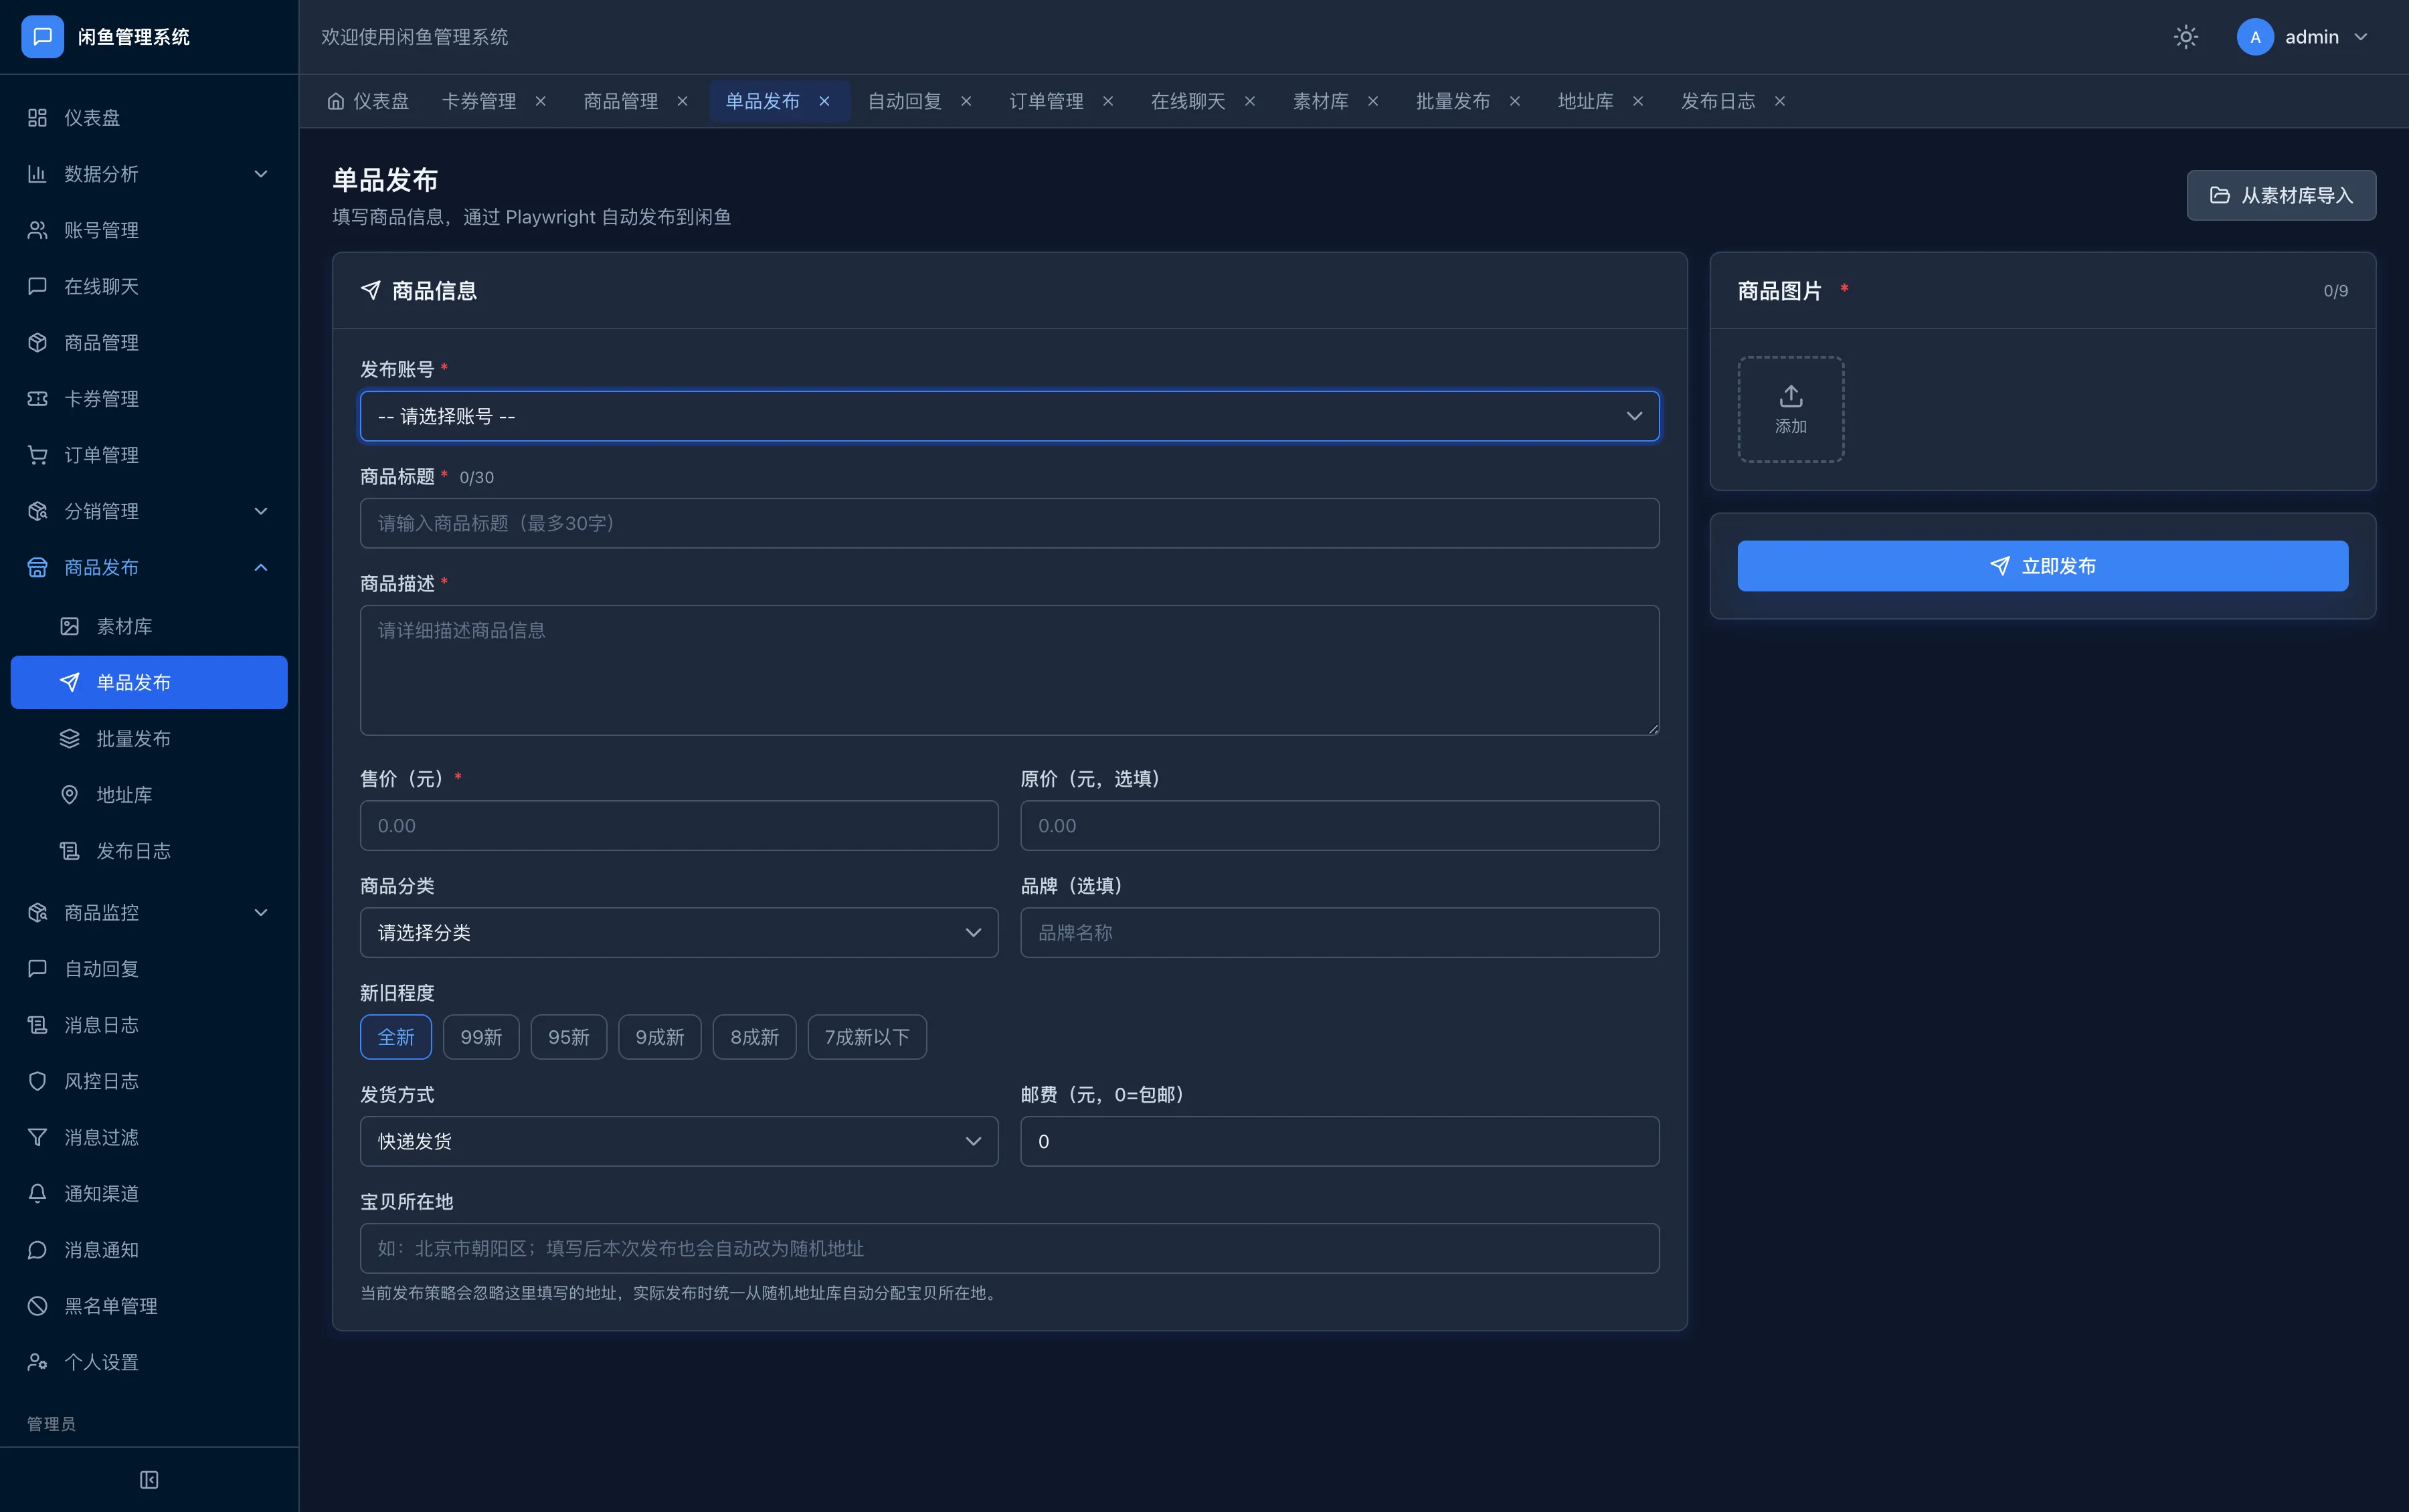Click the 从素材库导入 button

[2281, 195]
